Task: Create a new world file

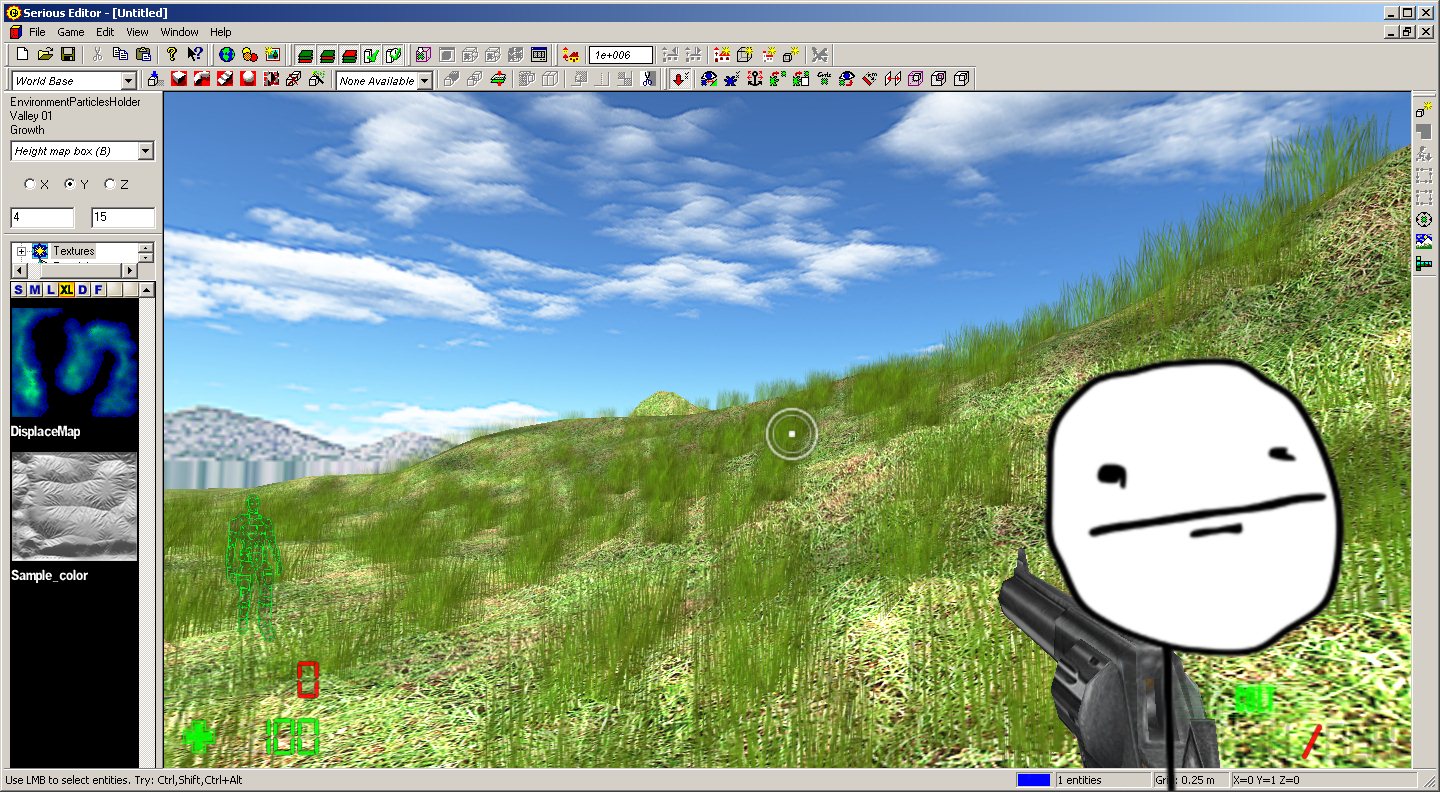Action: [22, 54]
